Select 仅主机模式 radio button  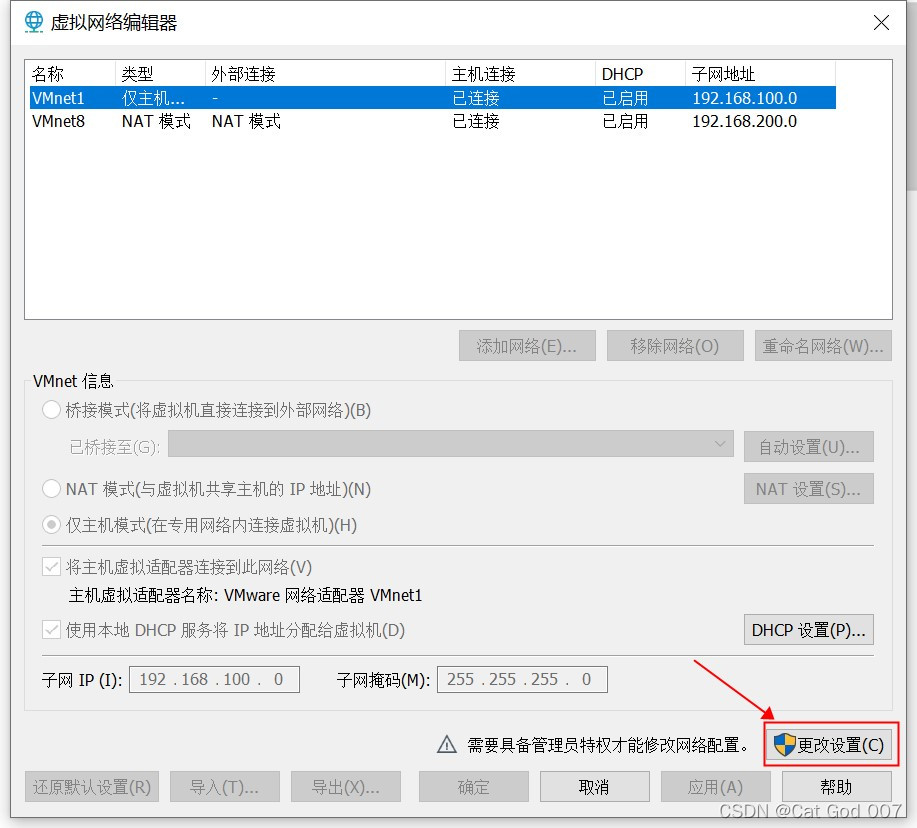51,525
